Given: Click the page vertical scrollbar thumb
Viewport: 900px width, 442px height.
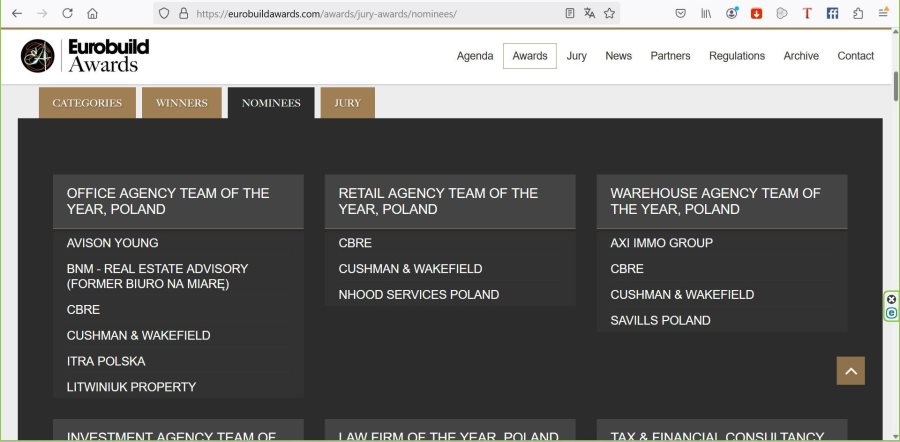Looking at the screenshot, I should click(x=894, y=80).
